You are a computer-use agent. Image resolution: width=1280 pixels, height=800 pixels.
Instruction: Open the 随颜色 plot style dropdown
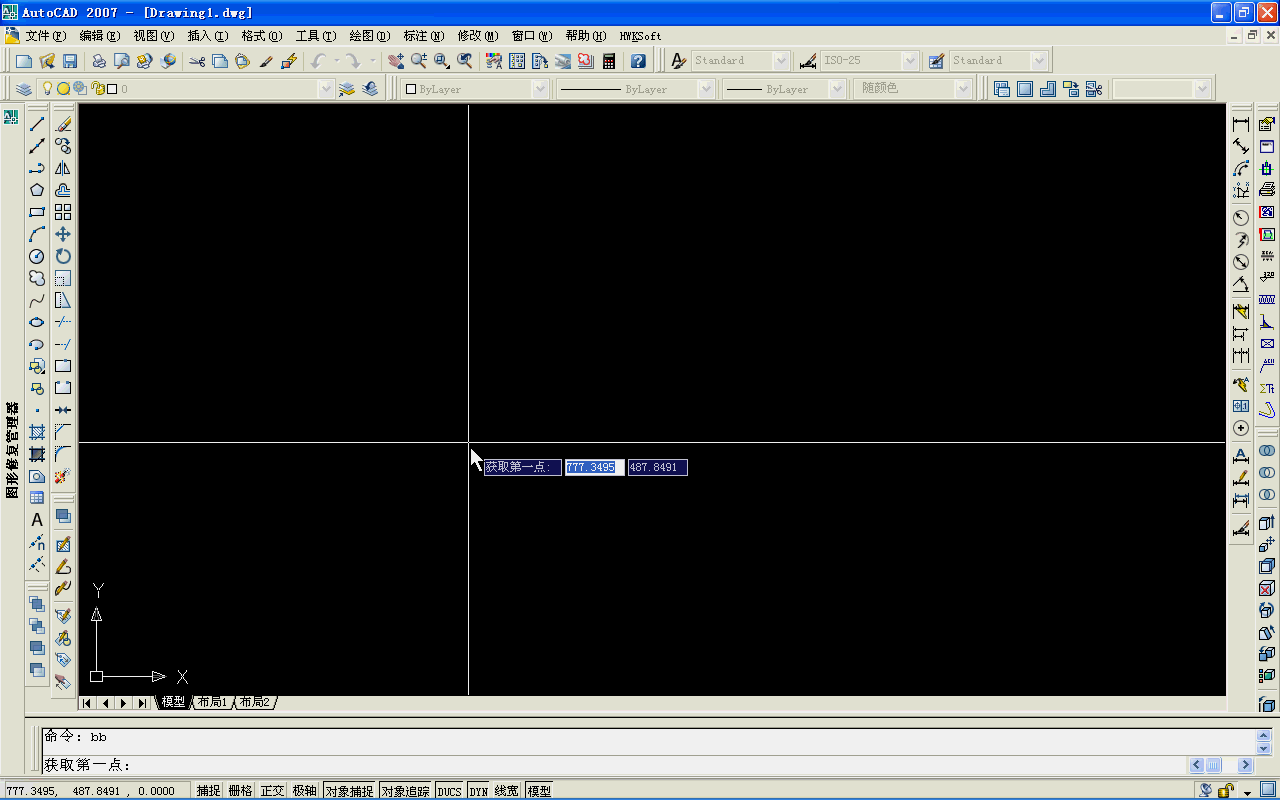(913, 89)
